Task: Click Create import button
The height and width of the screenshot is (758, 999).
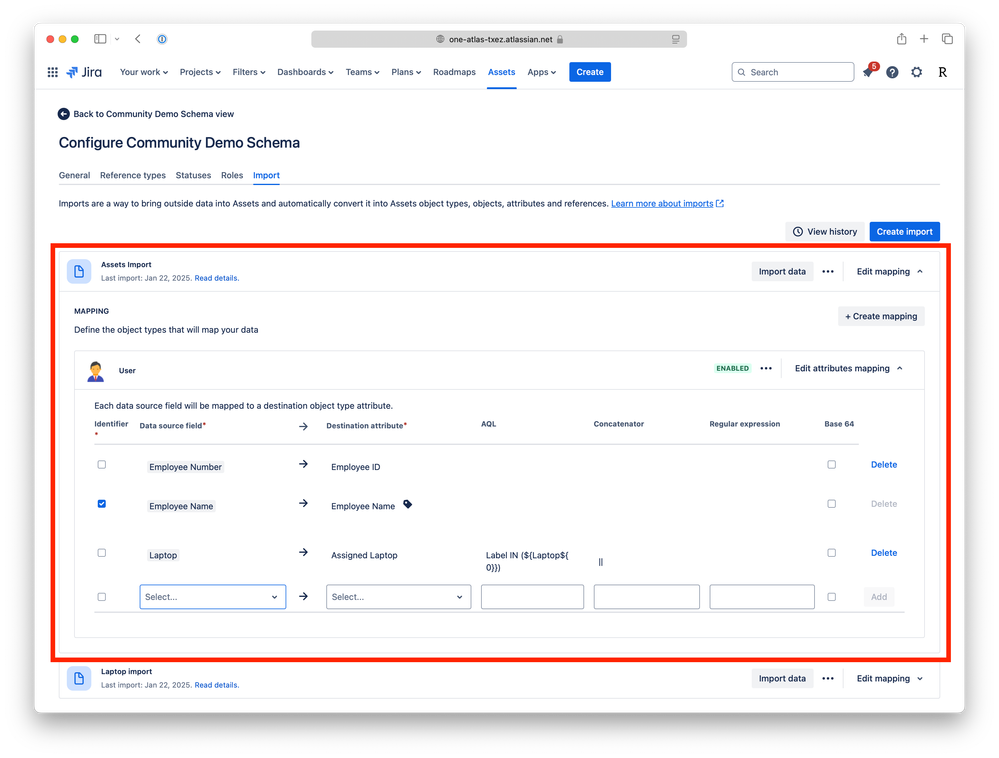Action: (x=904, y=232)
